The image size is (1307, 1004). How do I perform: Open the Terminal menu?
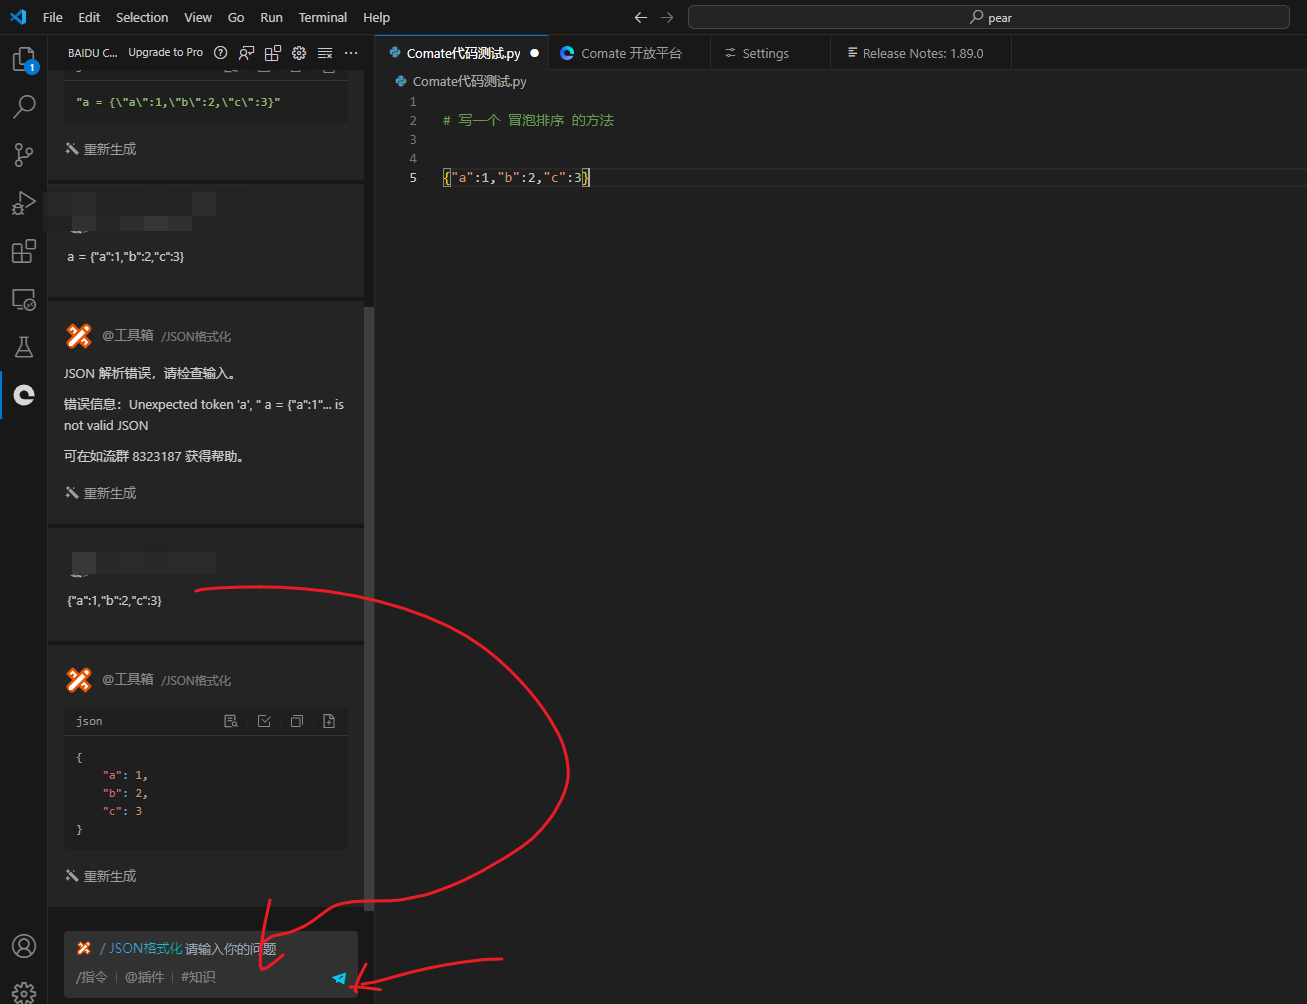tap(323, 17)
